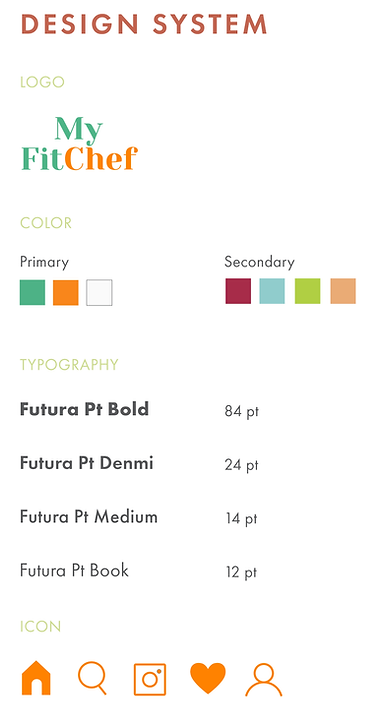Select the Futura Pt Medium label
Screen dimensions: 379x717
pos(89,517)
